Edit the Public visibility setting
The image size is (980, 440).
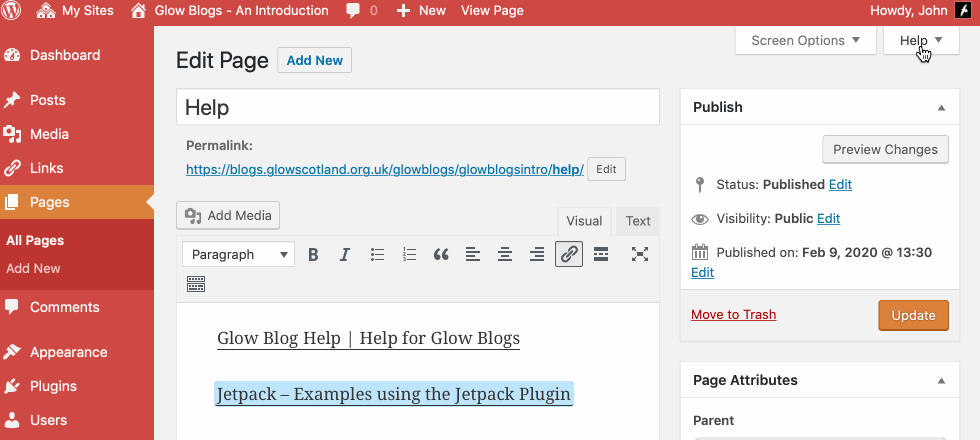(828, 219)
